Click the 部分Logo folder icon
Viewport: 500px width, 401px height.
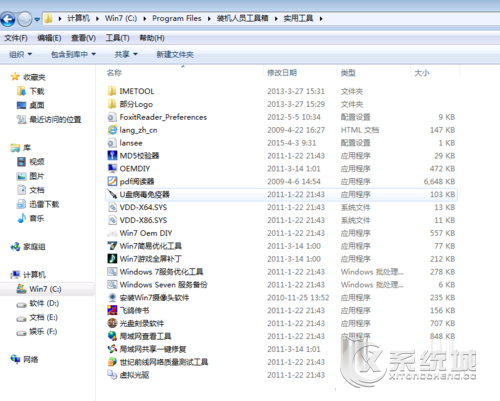coord(112,104)
